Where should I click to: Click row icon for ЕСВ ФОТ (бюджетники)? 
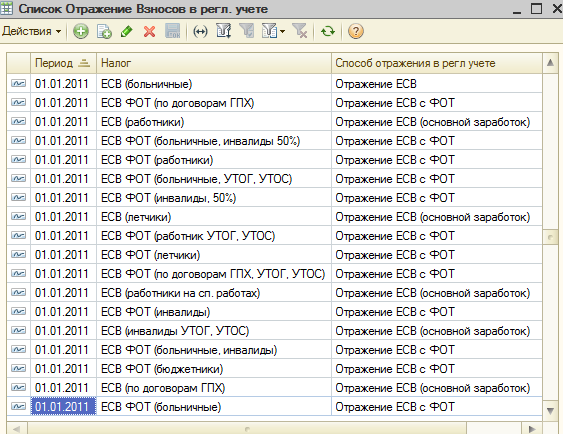pyautogui.click(x=18, y=369)
